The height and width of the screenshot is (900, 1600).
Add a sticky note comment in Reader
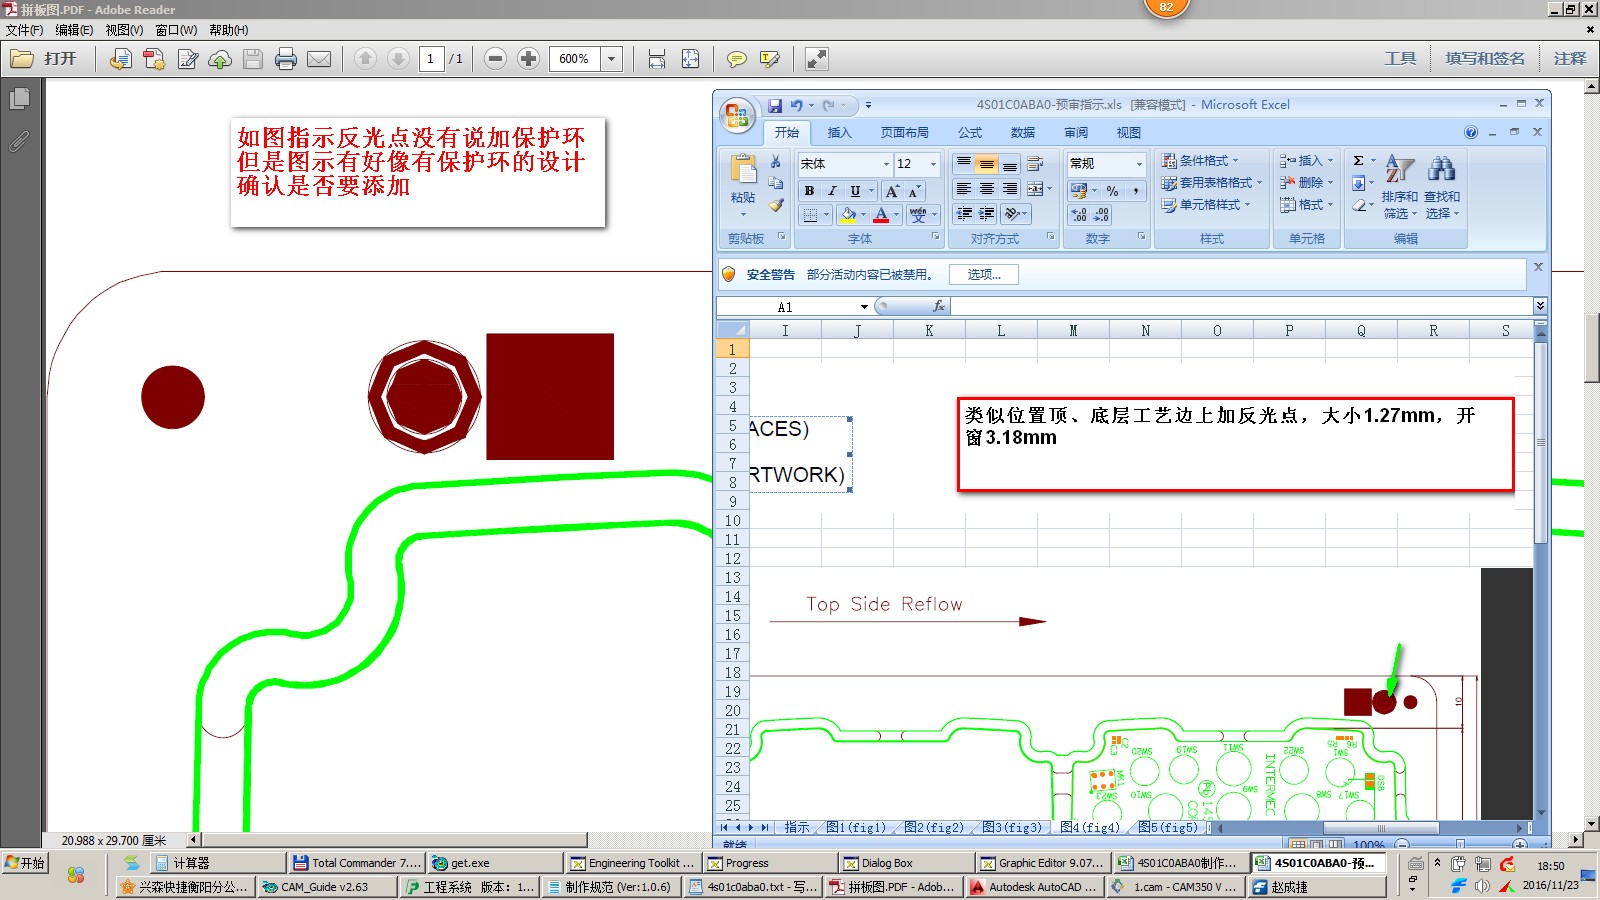pos(736,59)
